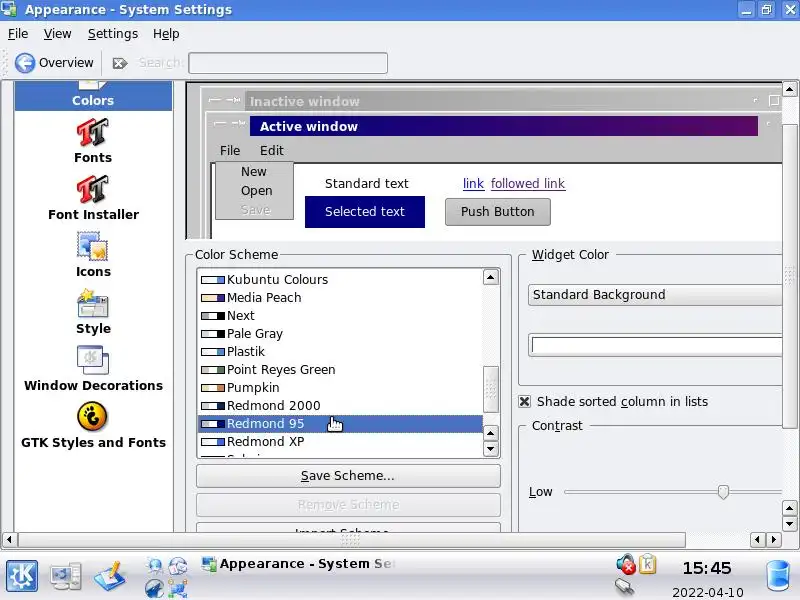Open the KDE application launcher menu
Screen dimensions: 800x600
coord(21,577)
